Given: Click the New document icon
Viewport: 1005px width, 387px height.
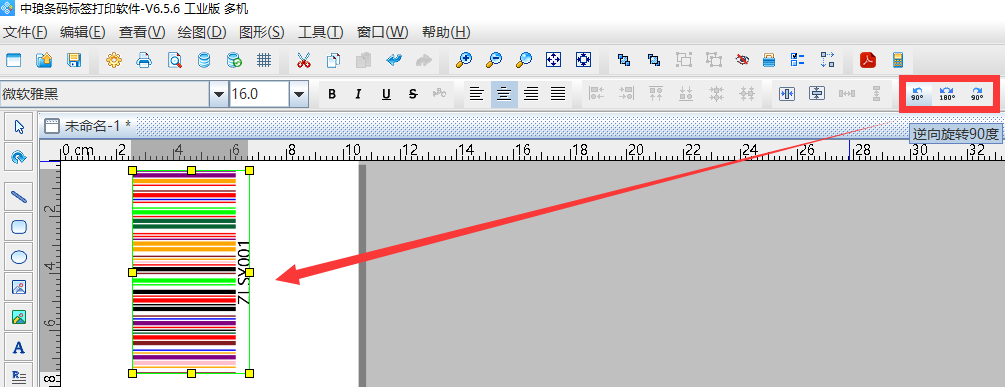Looking at the screenshot, I should (x=13, y=61).
